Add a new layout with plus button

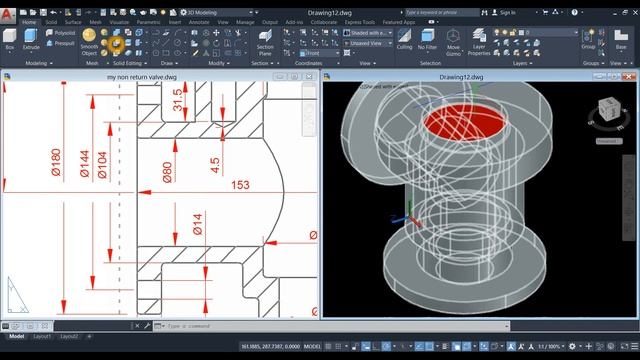coord(89,336)
